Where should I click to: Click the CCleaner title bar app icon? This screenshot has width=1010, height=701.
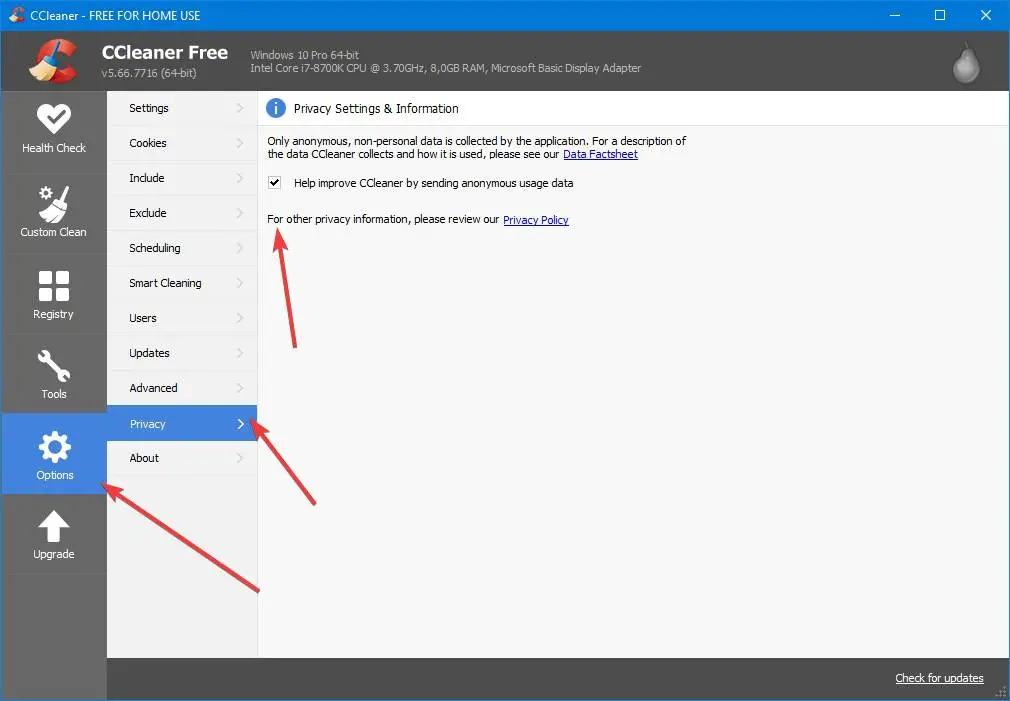(x=16, y=15)
